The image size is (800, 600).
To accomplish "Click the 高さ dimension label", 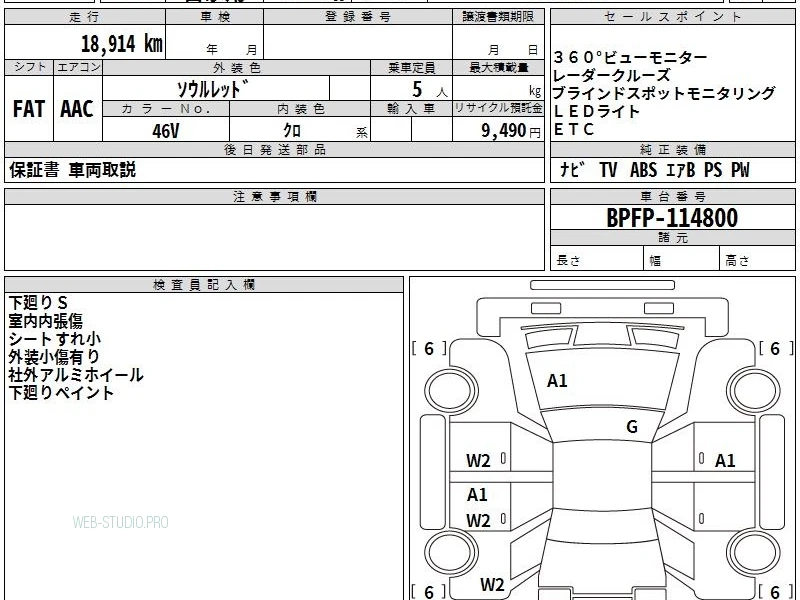I will coord(737,260).
